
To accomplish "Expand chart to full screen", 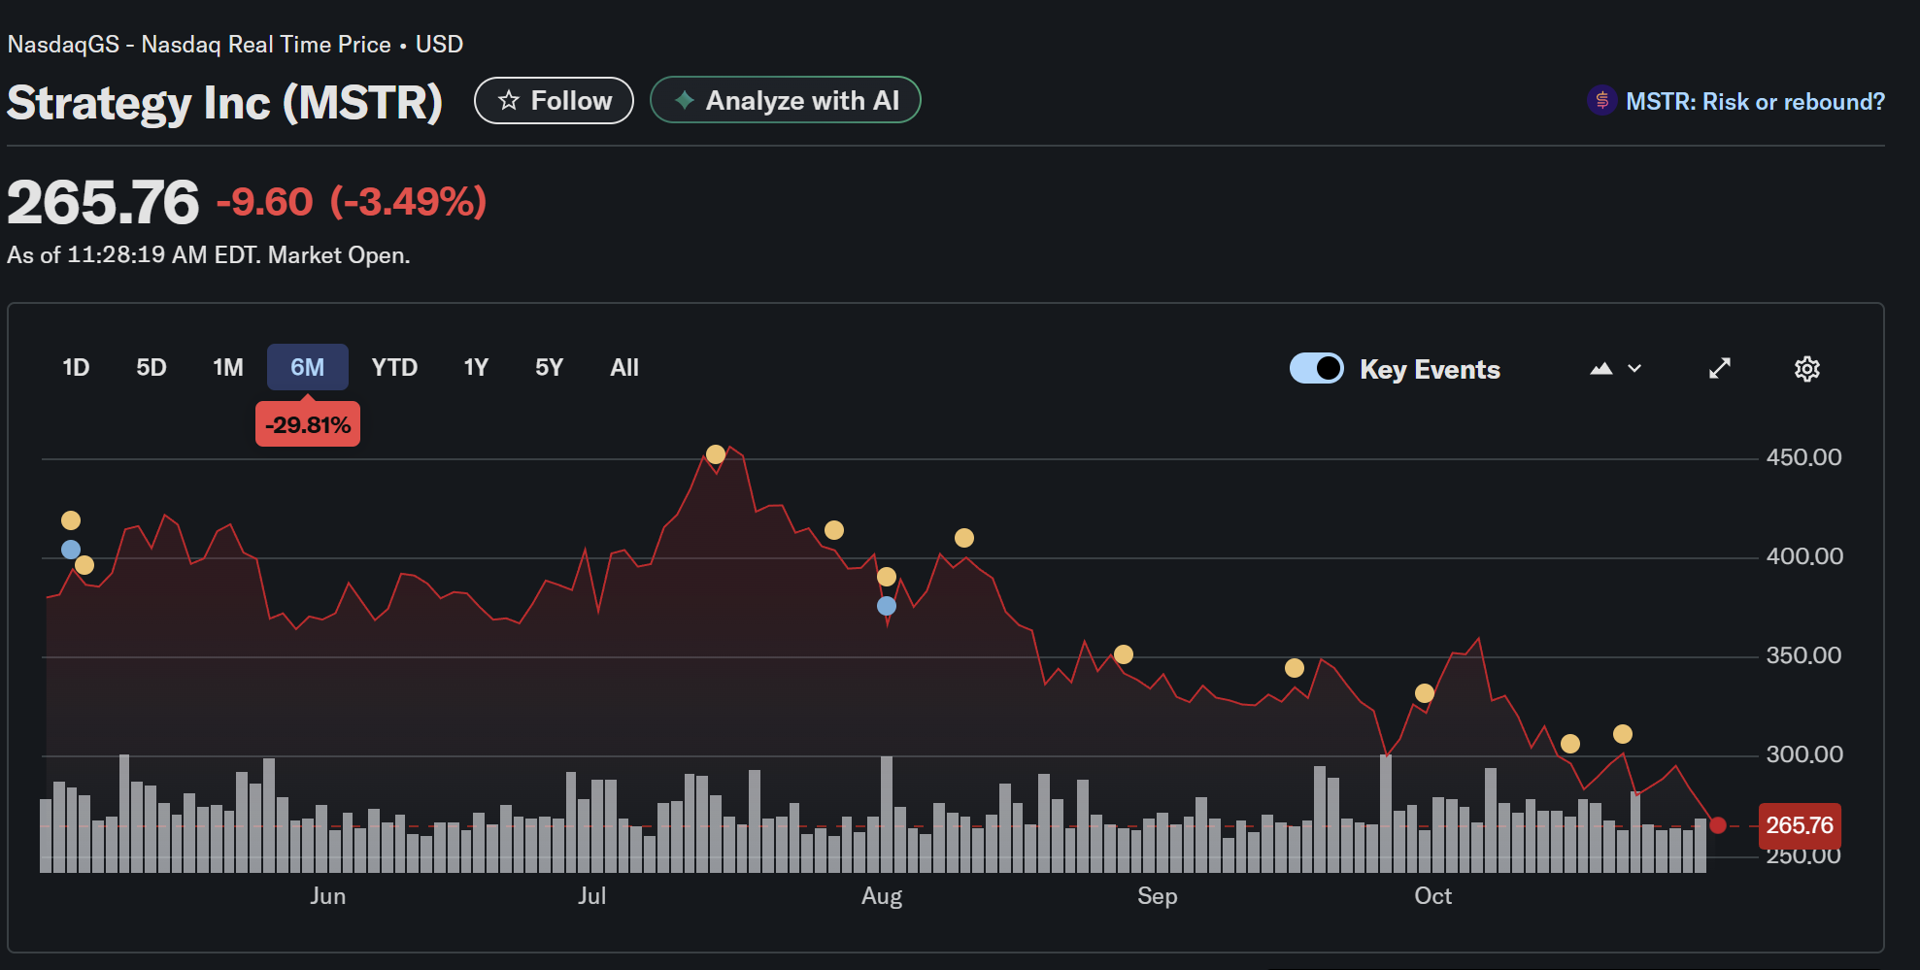I will pyautogui.click(x=1719, y=369).
